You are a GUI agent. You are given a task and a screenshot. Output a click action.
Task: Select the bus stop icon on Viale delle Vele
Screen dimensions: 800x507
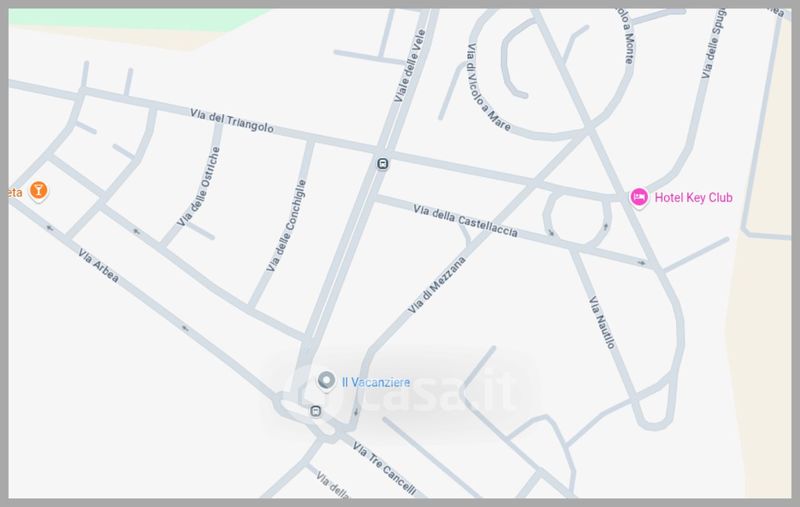pos(383,164)
